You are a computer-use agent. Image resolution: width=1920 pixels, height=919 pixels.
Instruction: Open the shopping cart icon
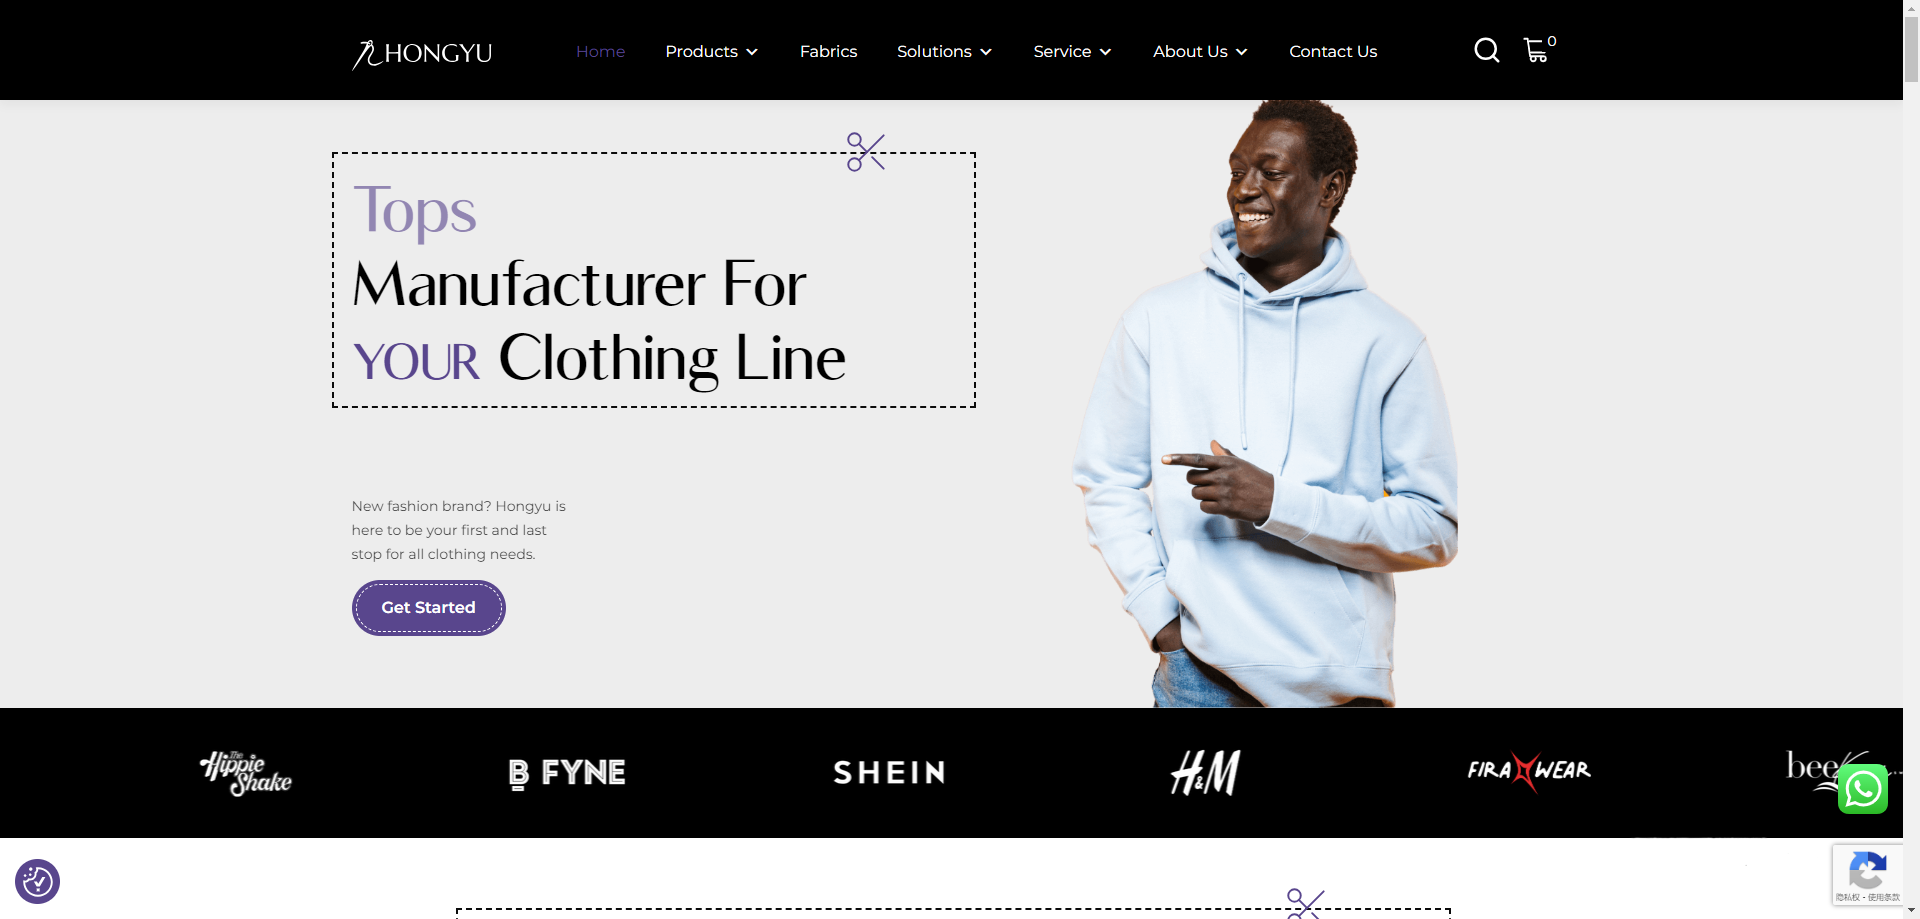[x=1538, y=49]
